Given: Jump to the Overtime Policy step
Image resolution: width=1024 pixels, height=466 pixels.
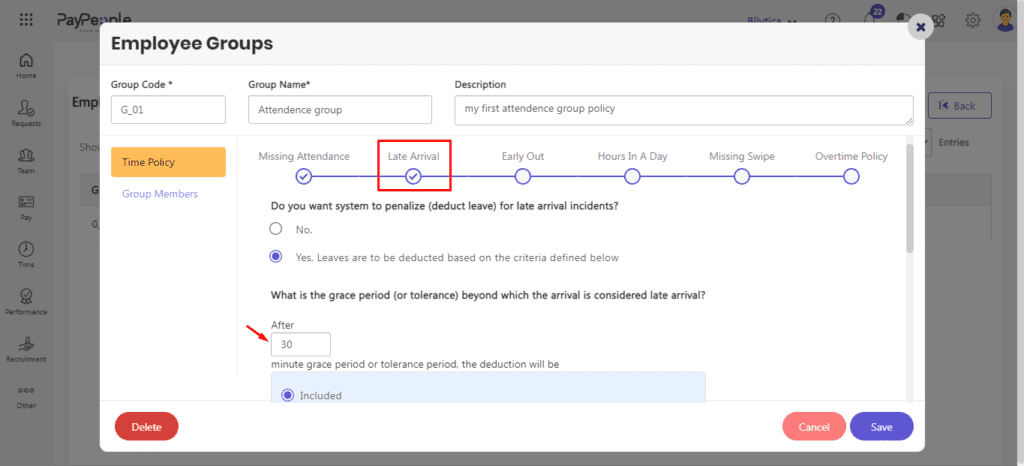Looking at the screenshot, I should point(851,176).
